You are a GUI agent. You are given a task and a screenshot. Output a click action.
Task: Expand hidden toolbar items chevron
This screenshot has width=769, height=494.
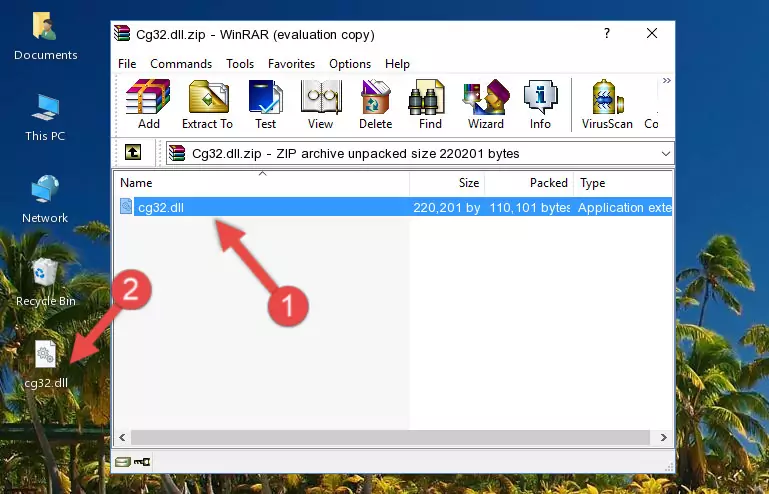(666, 81)
